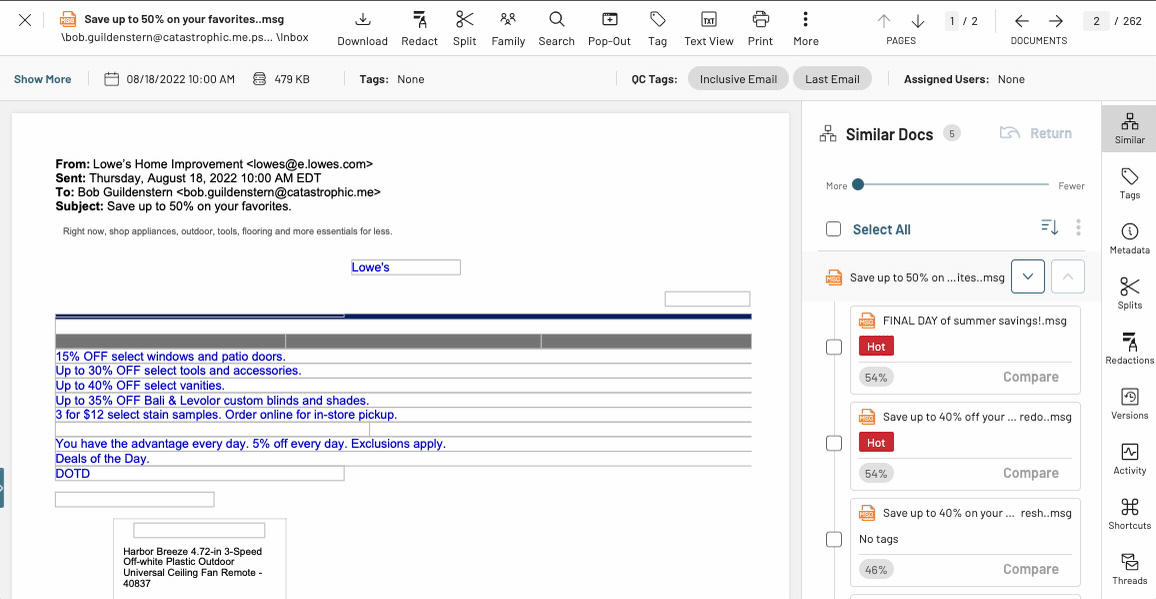Viewport: 1156px width, 599px height.
Task: Open the Activity side panel tab
Action: 1129,459
